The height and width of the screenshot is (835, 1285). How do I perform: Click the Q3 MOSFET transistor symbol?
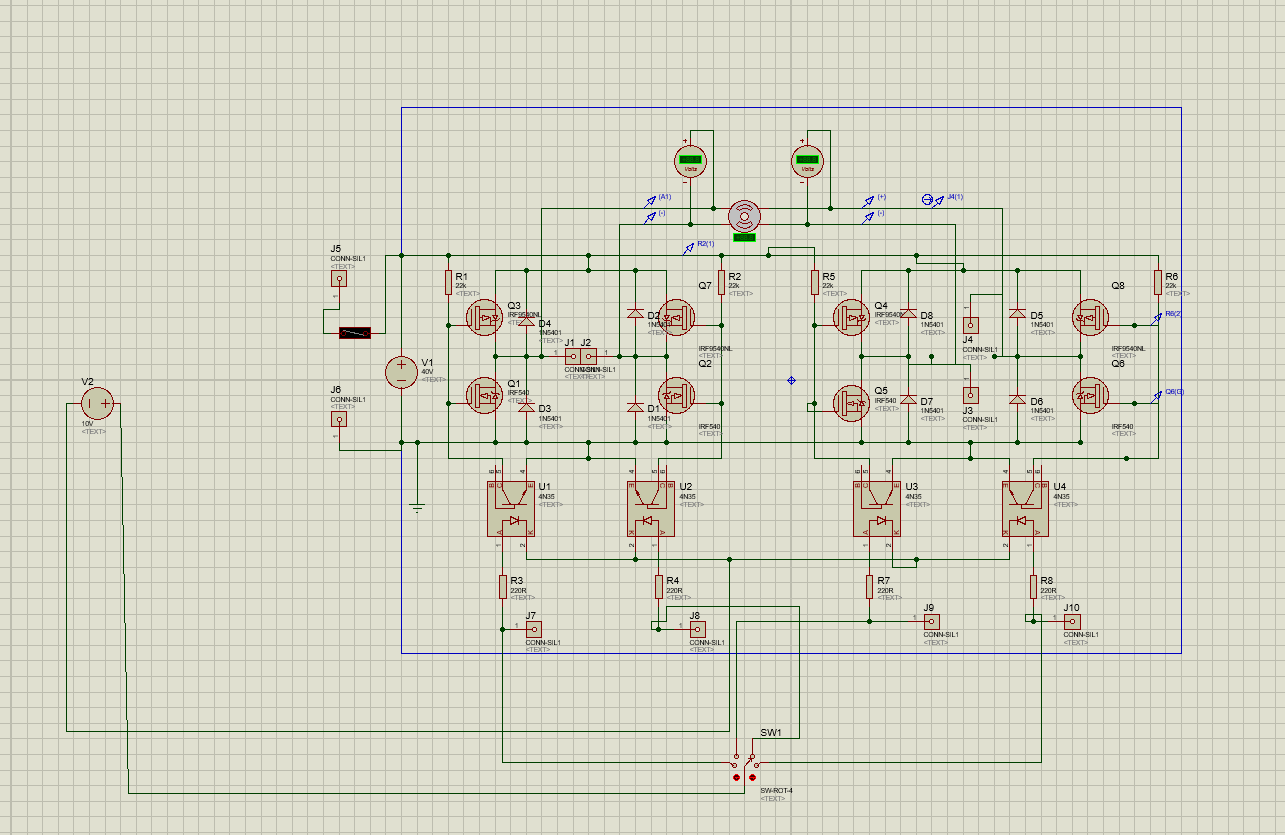[484, 317]
